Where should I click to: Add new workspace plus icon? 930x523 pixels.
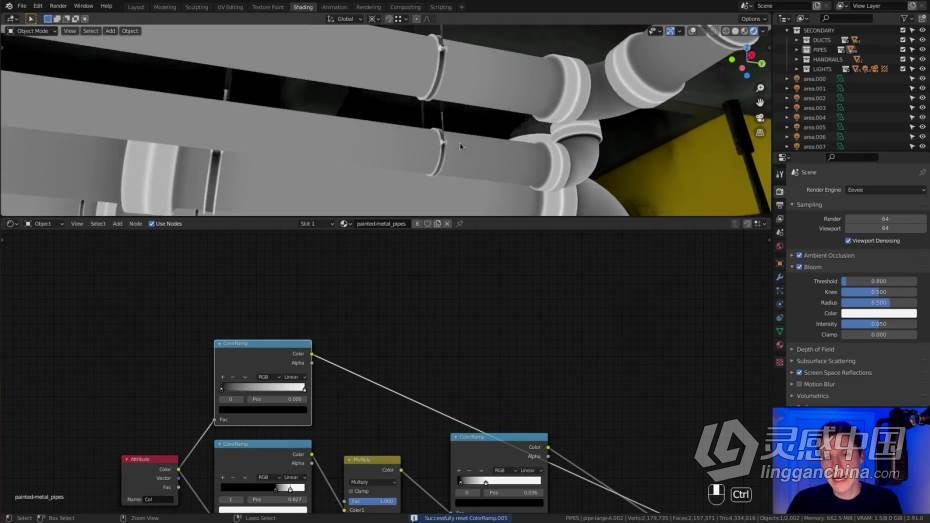[x=462, y=7]
